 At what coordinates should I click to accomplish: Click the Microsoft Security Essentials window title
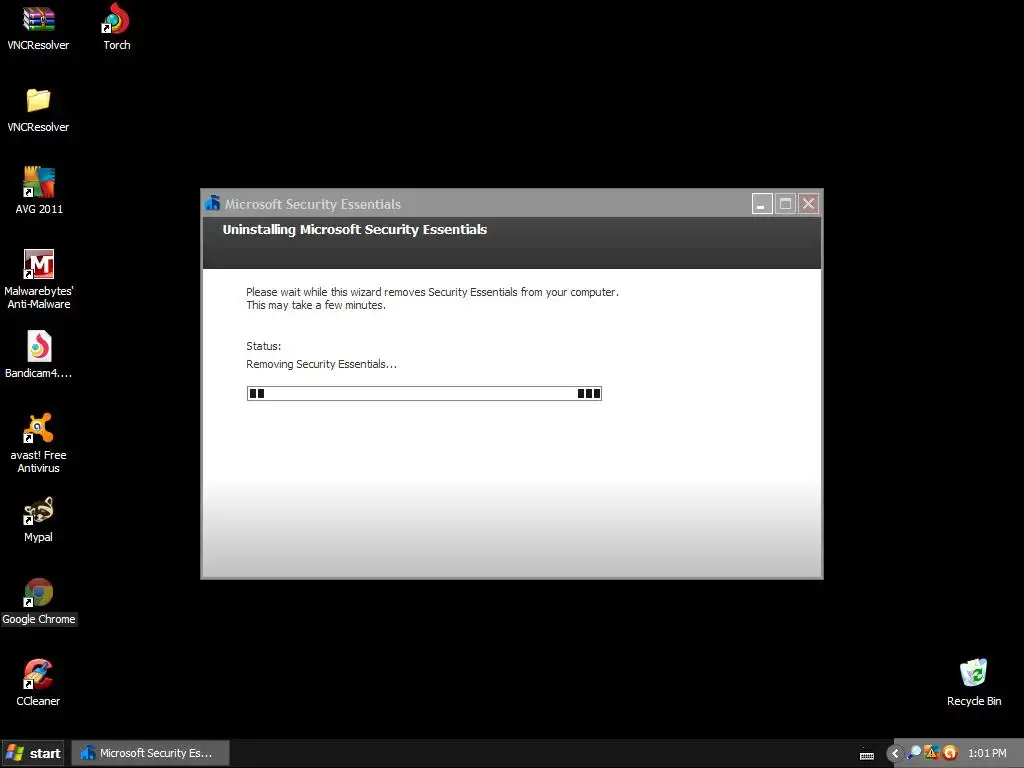point(313,204)
